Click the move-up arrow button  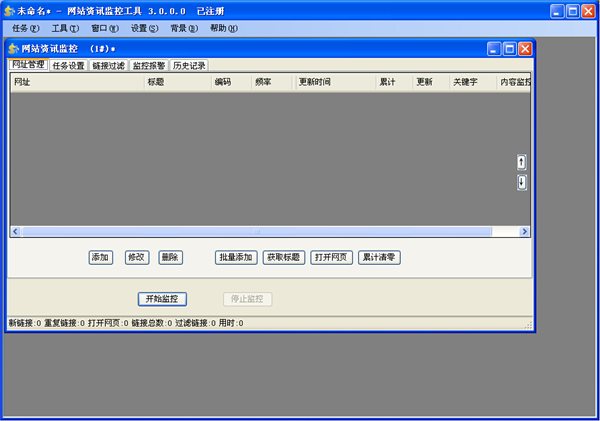[522, 162]
